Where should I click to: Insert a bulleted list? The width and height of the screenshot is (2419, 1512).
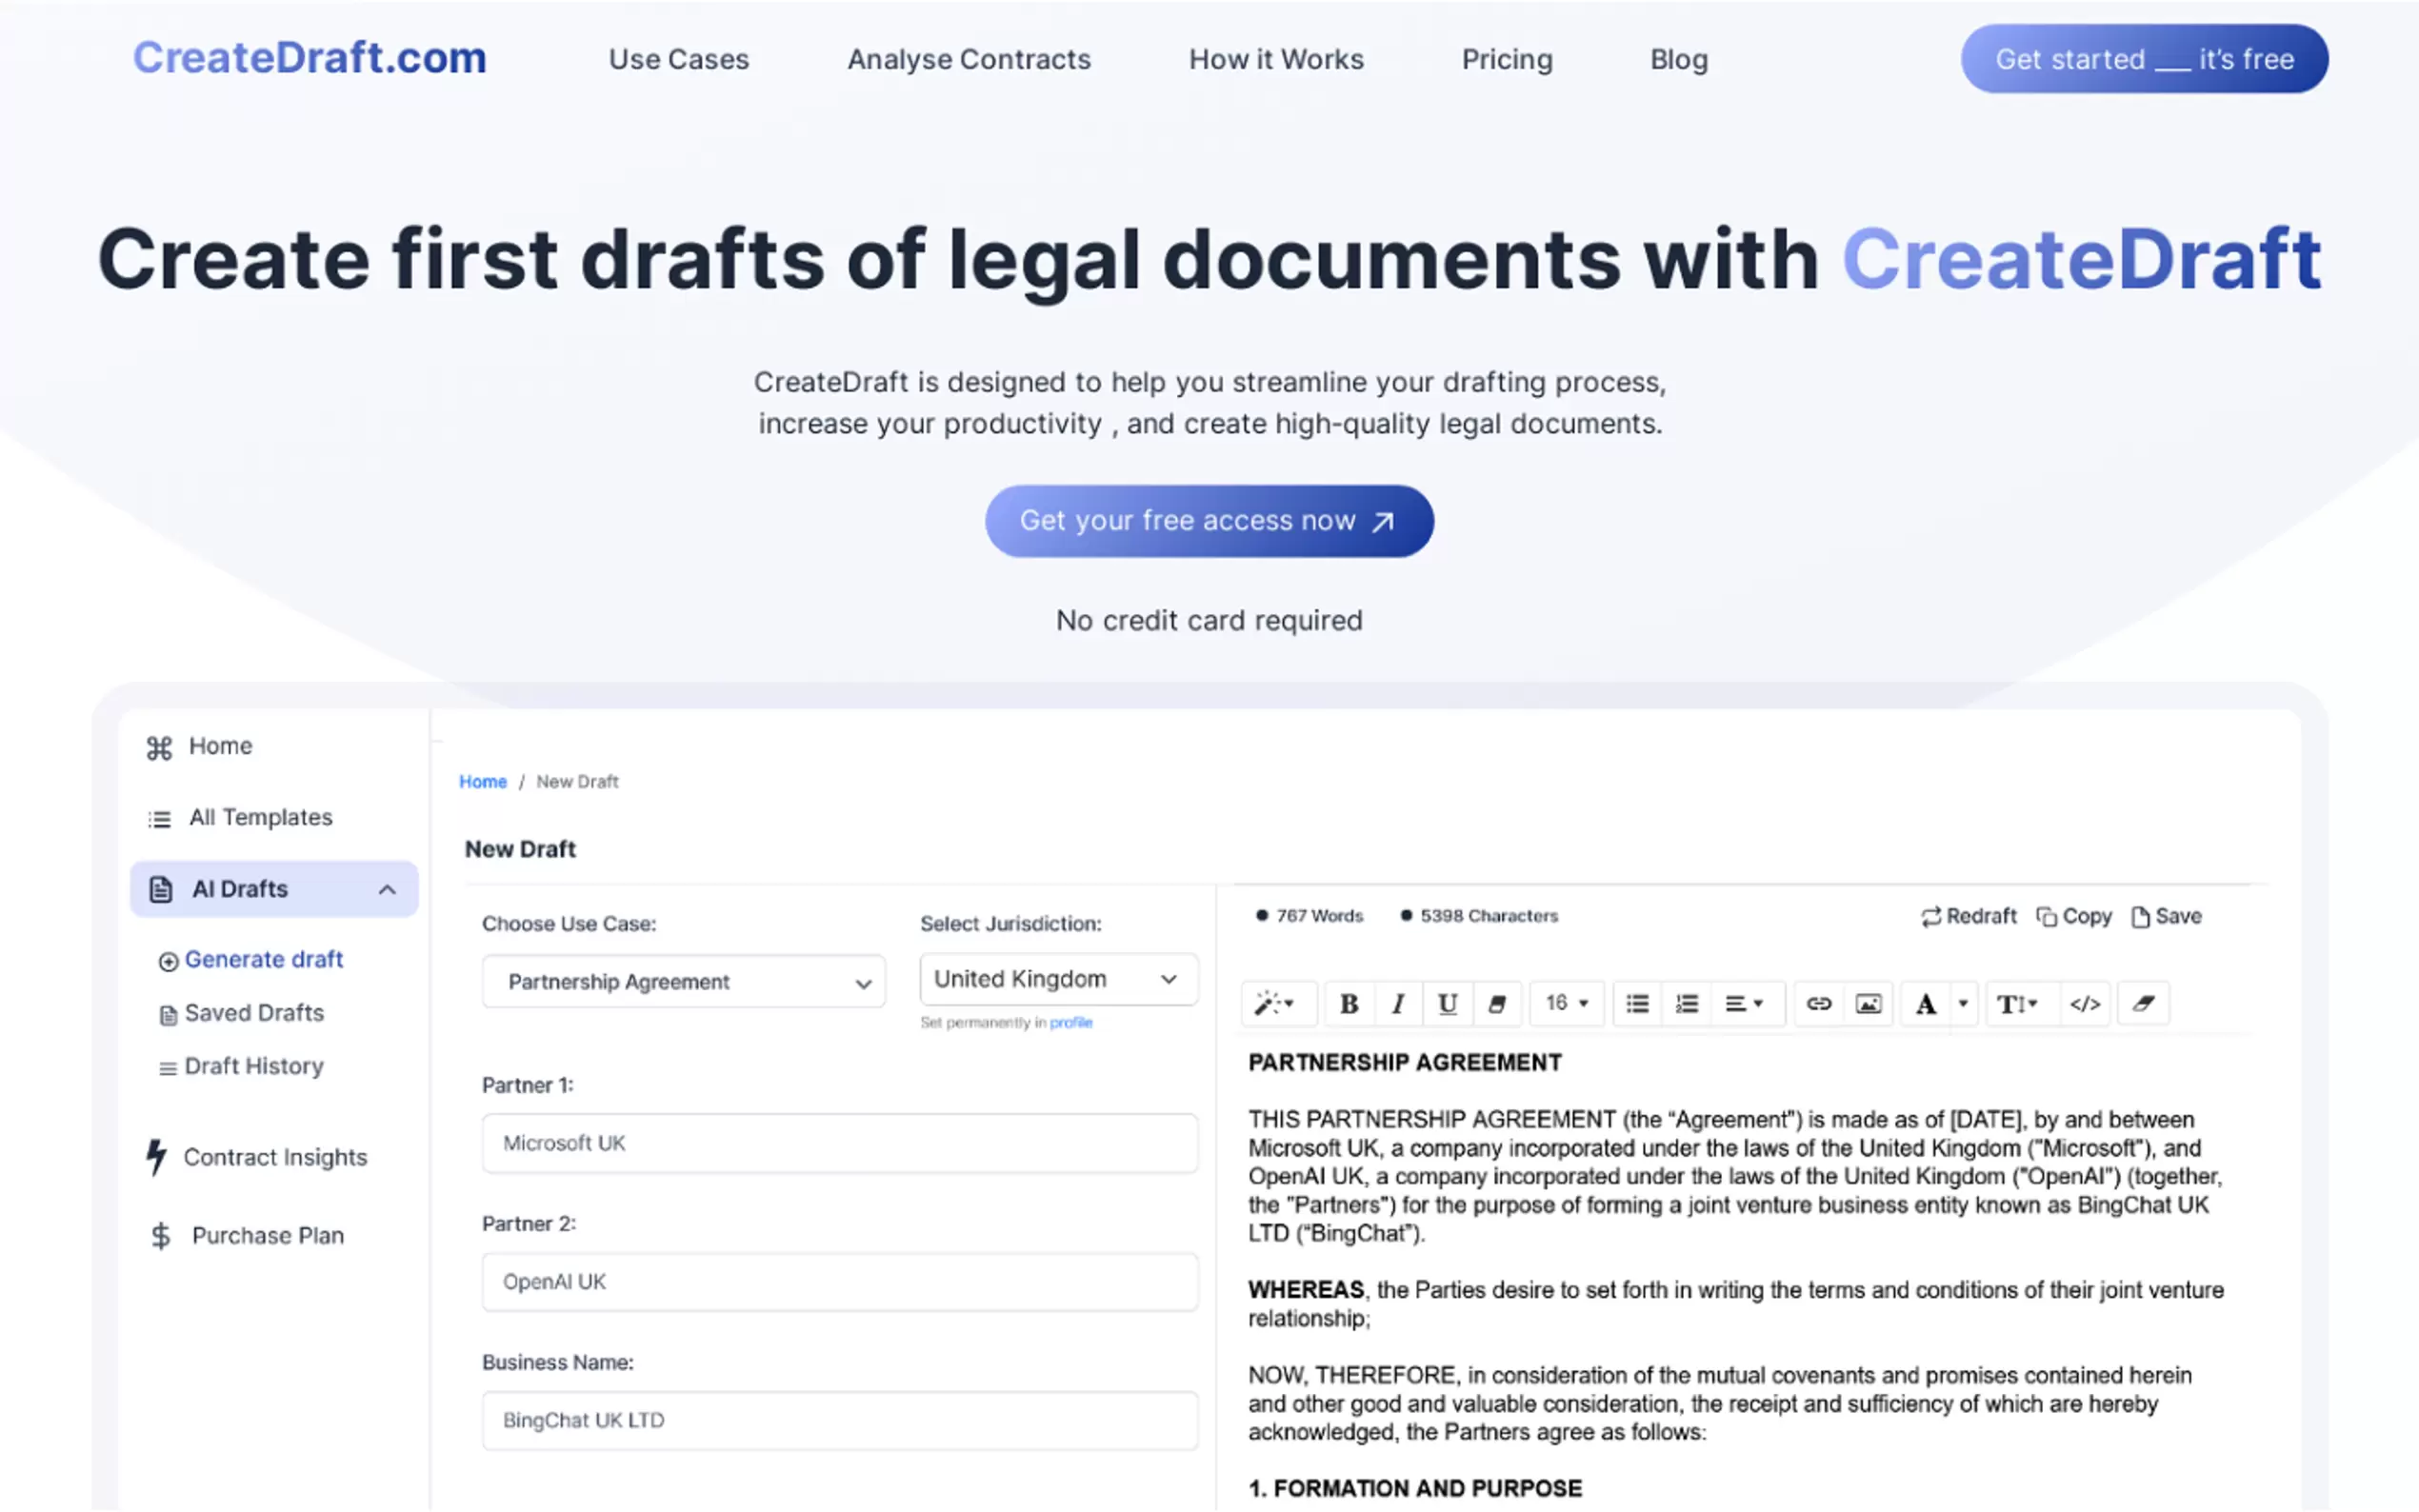tap(1637, 1004)
